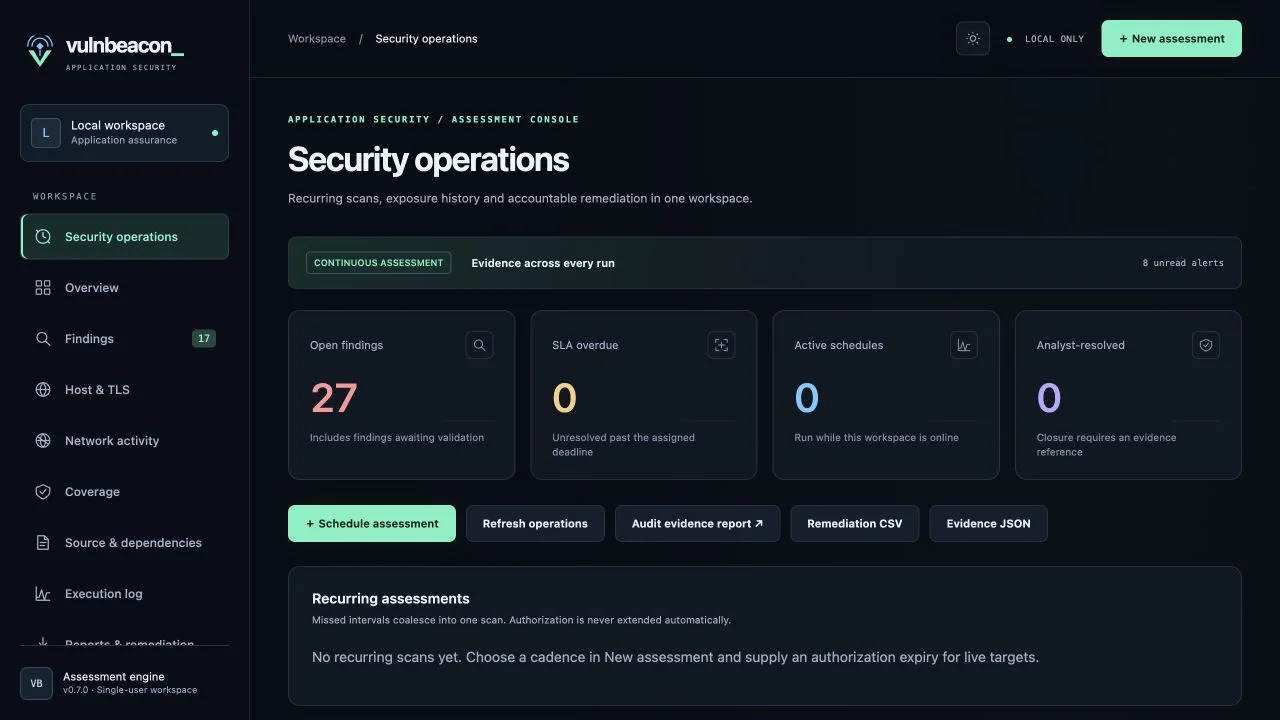The image size is (1280, 720).
Task: Click the Open findings value 27
Action: point(334,398)
